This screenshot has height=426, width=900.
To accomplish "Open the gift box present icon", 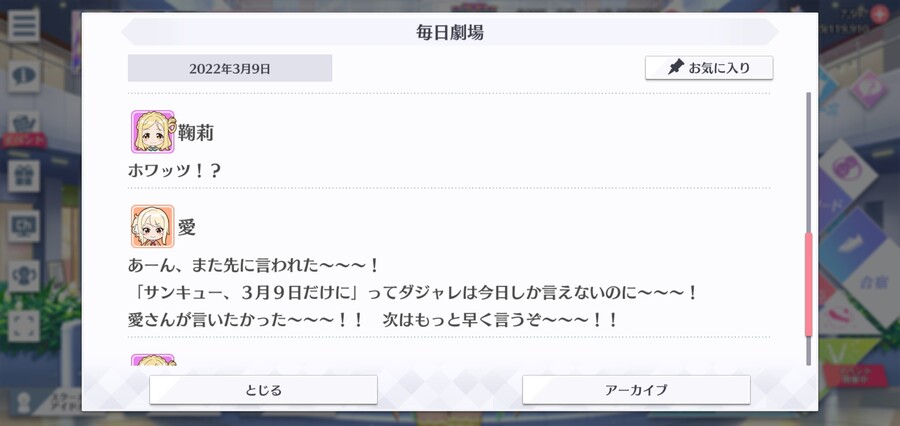I will point(24,176).
